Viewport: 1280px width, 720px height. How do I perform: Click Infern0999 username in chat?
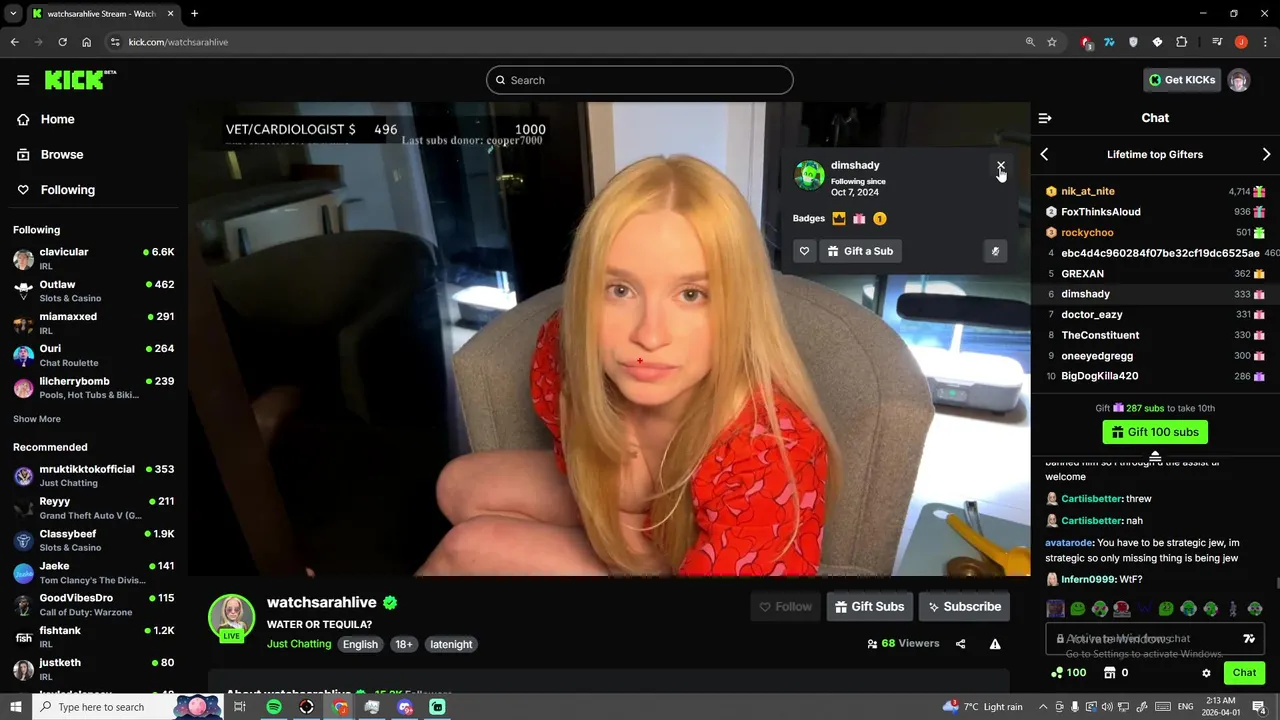pos(1087,580)
